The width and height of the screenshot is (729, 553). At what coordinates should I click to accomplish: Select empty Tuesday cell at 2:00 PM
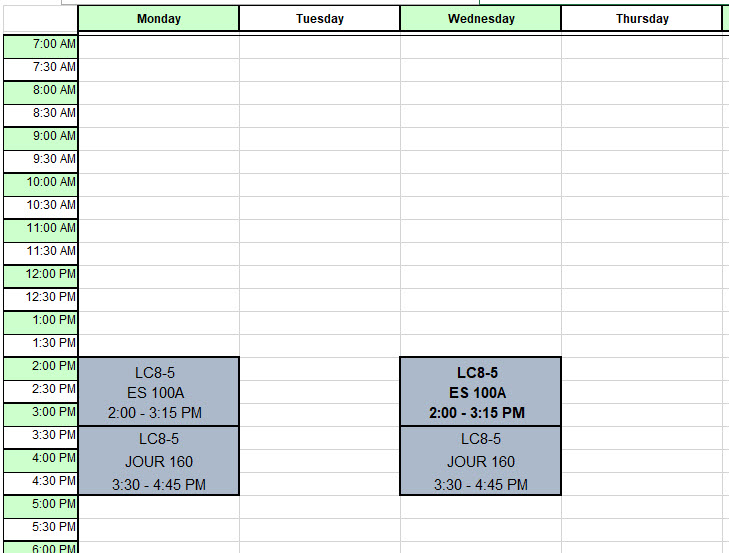319,369
